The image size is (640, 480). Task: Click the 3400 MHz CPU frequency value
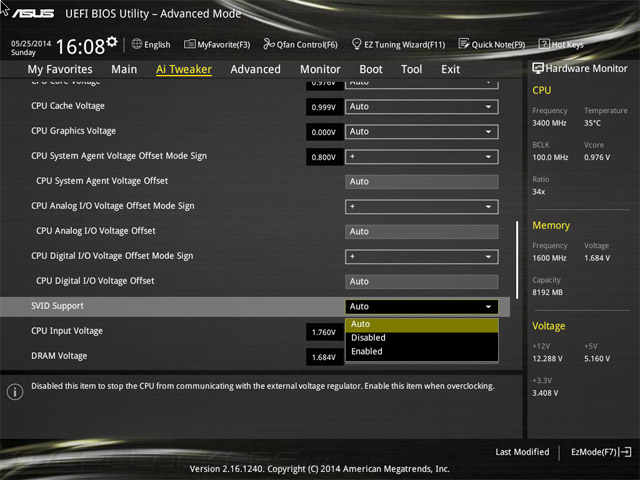pyautogui.click(x=549, y=123)
